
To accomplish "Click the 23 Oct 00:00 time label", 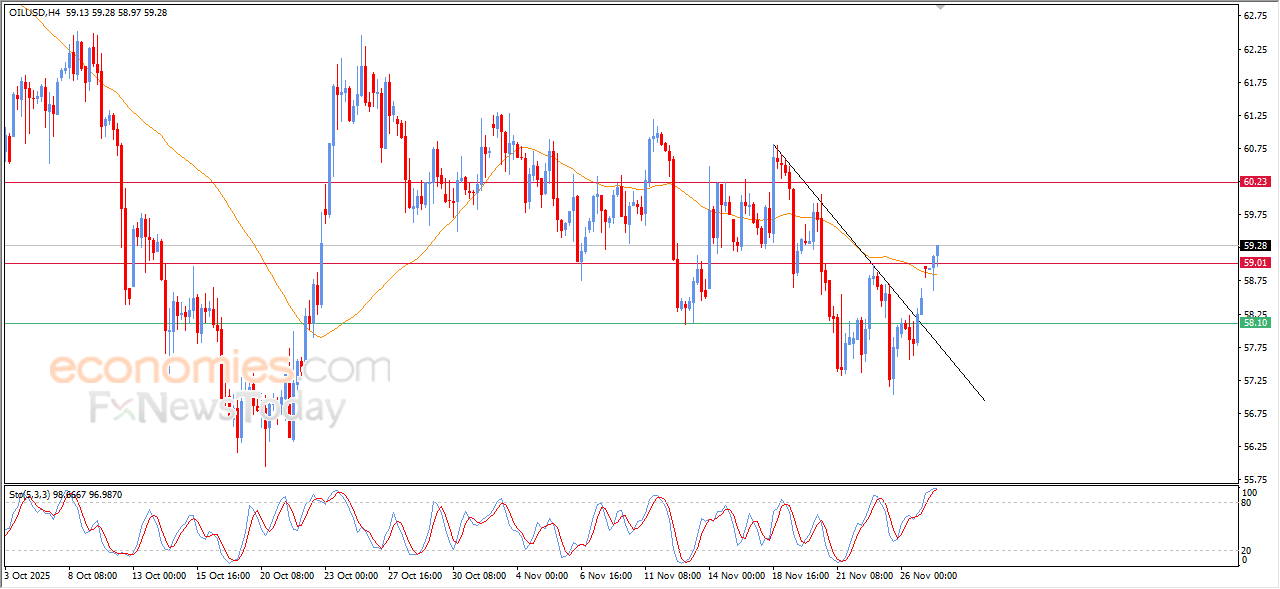I will [352, 576].
